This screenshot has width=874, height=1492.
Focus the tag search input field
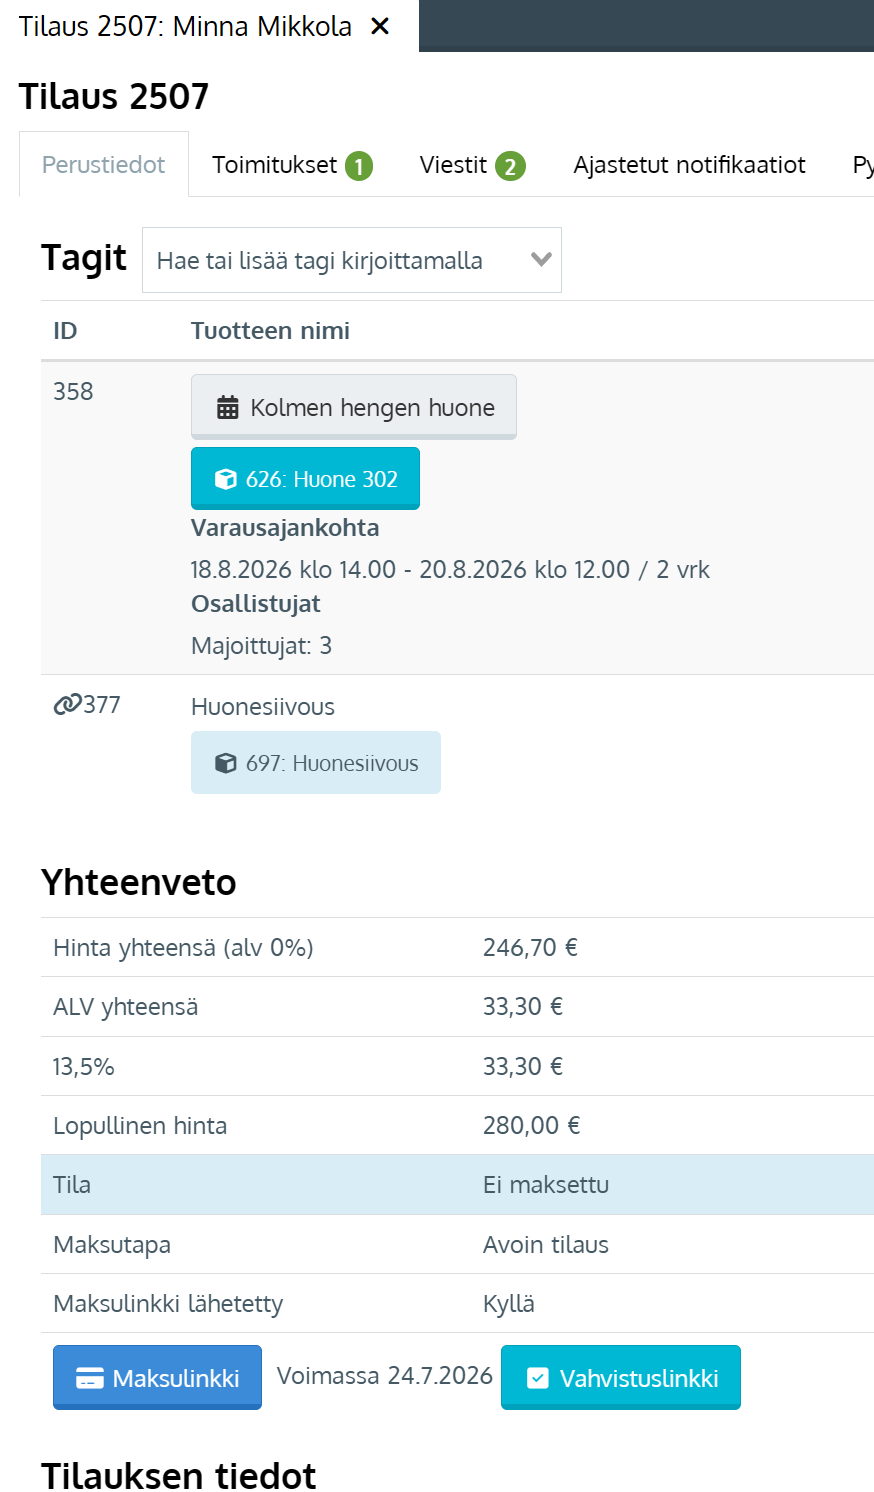click(x=335, y=260)
